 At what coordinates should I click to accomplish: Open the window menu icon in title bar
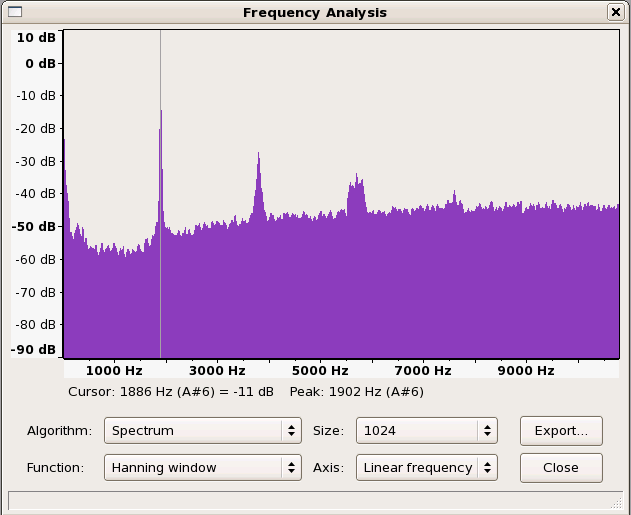click(14, 12)
